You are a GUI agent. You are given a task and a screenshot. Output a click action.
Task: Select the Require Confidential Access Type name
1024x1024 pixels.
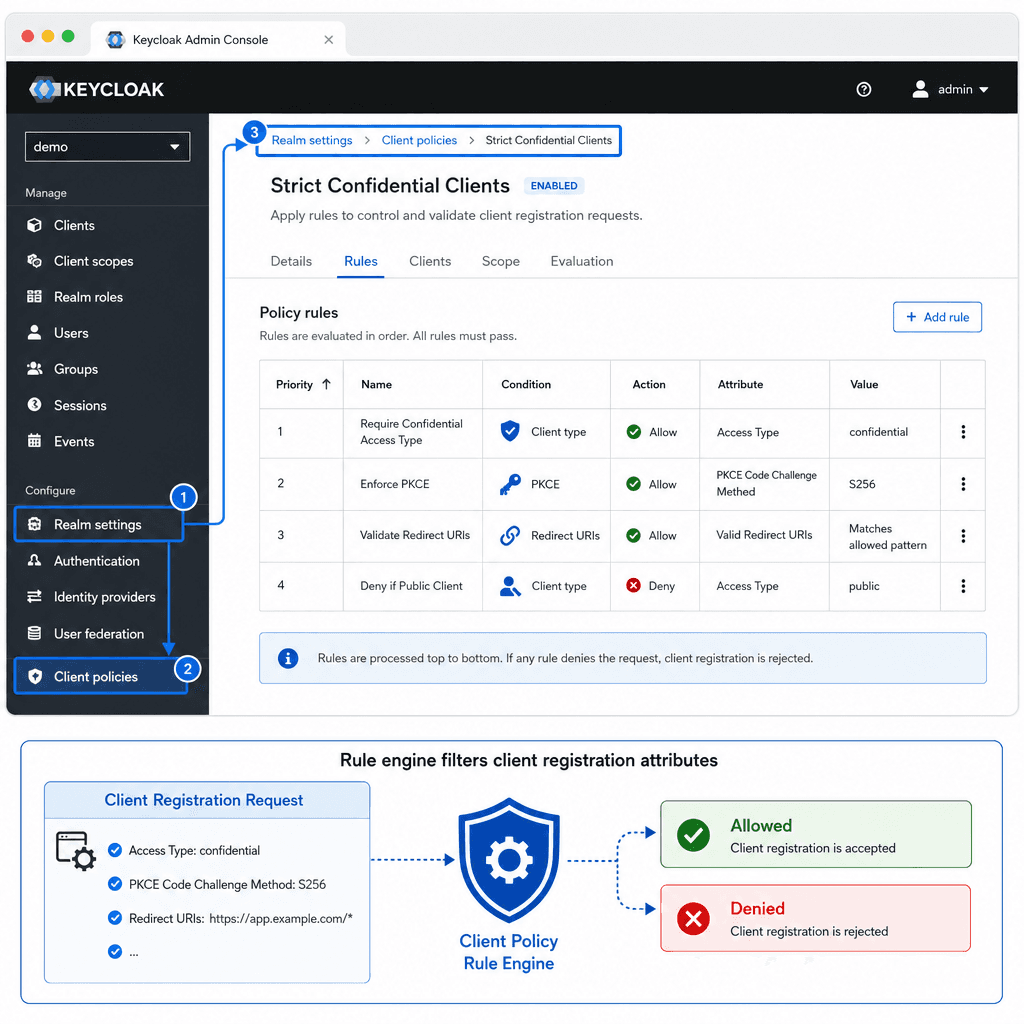[411, 432]
